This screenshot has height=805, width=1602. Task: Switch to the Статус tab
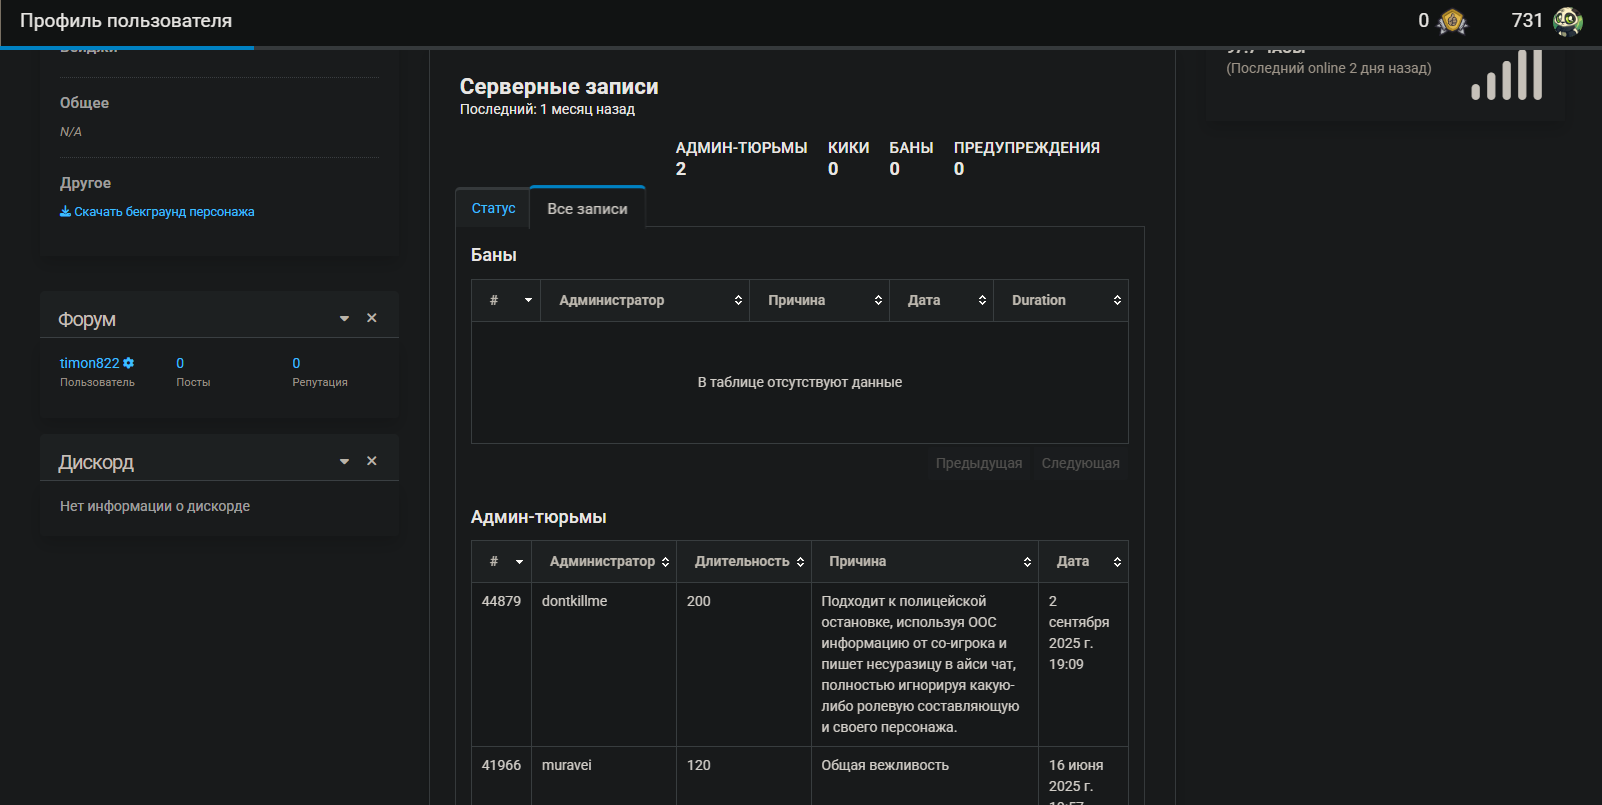pos(493,208)
